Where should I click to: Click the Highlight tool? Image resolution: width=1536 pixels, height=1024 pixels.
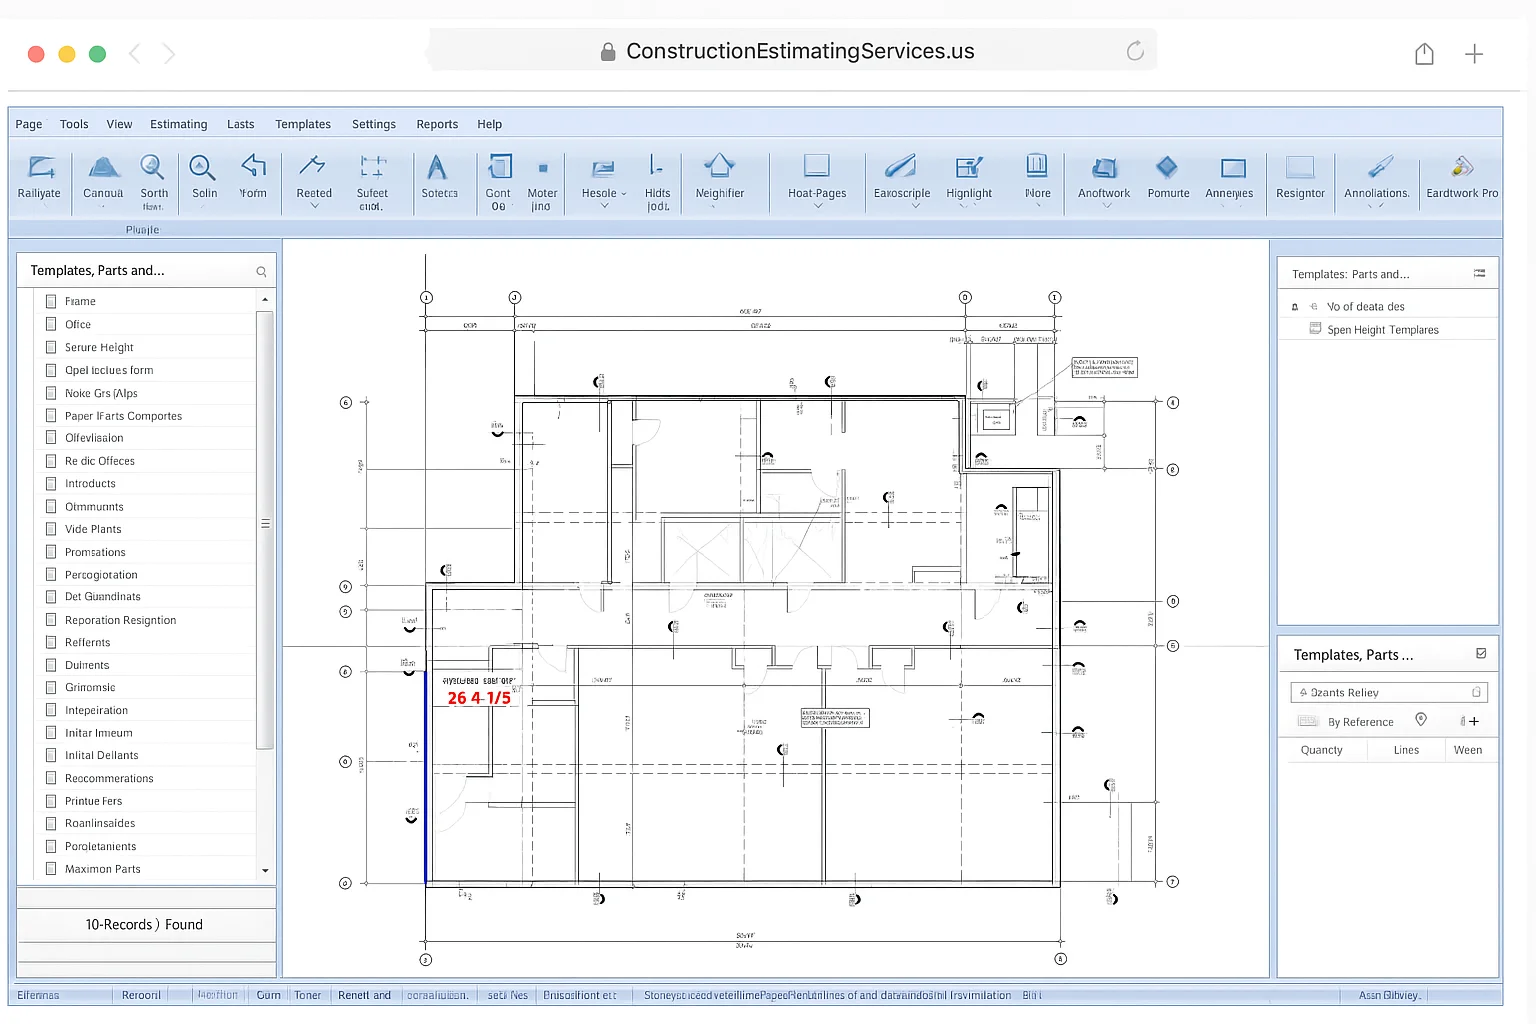pos(969,167)
